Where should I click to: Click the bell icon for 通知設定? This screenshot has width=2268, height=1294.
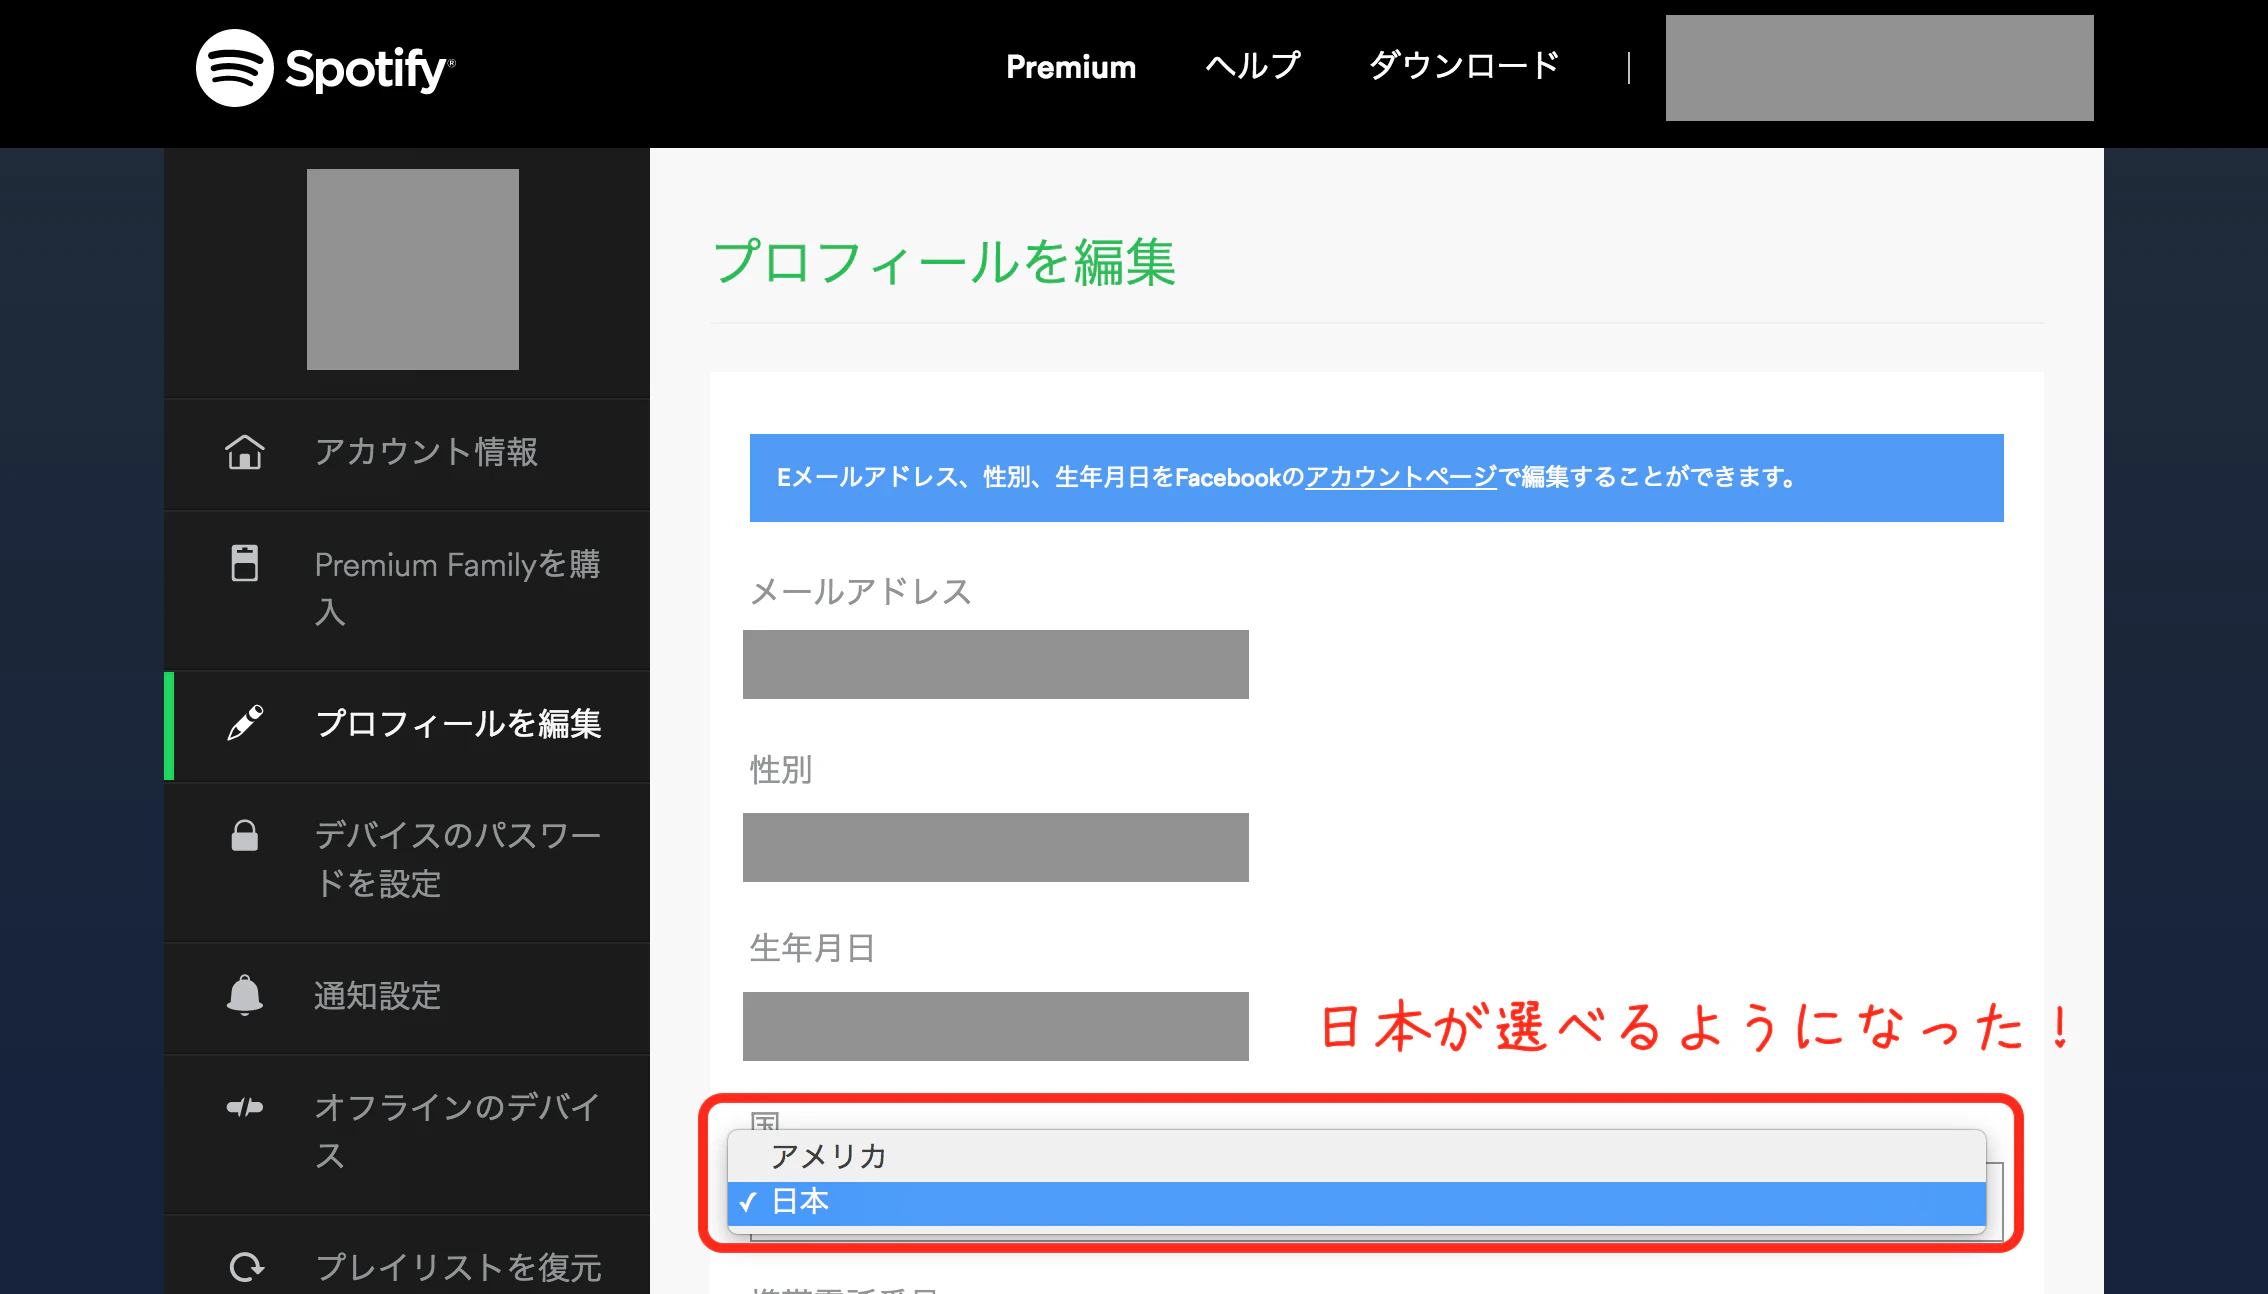[245, 995]
